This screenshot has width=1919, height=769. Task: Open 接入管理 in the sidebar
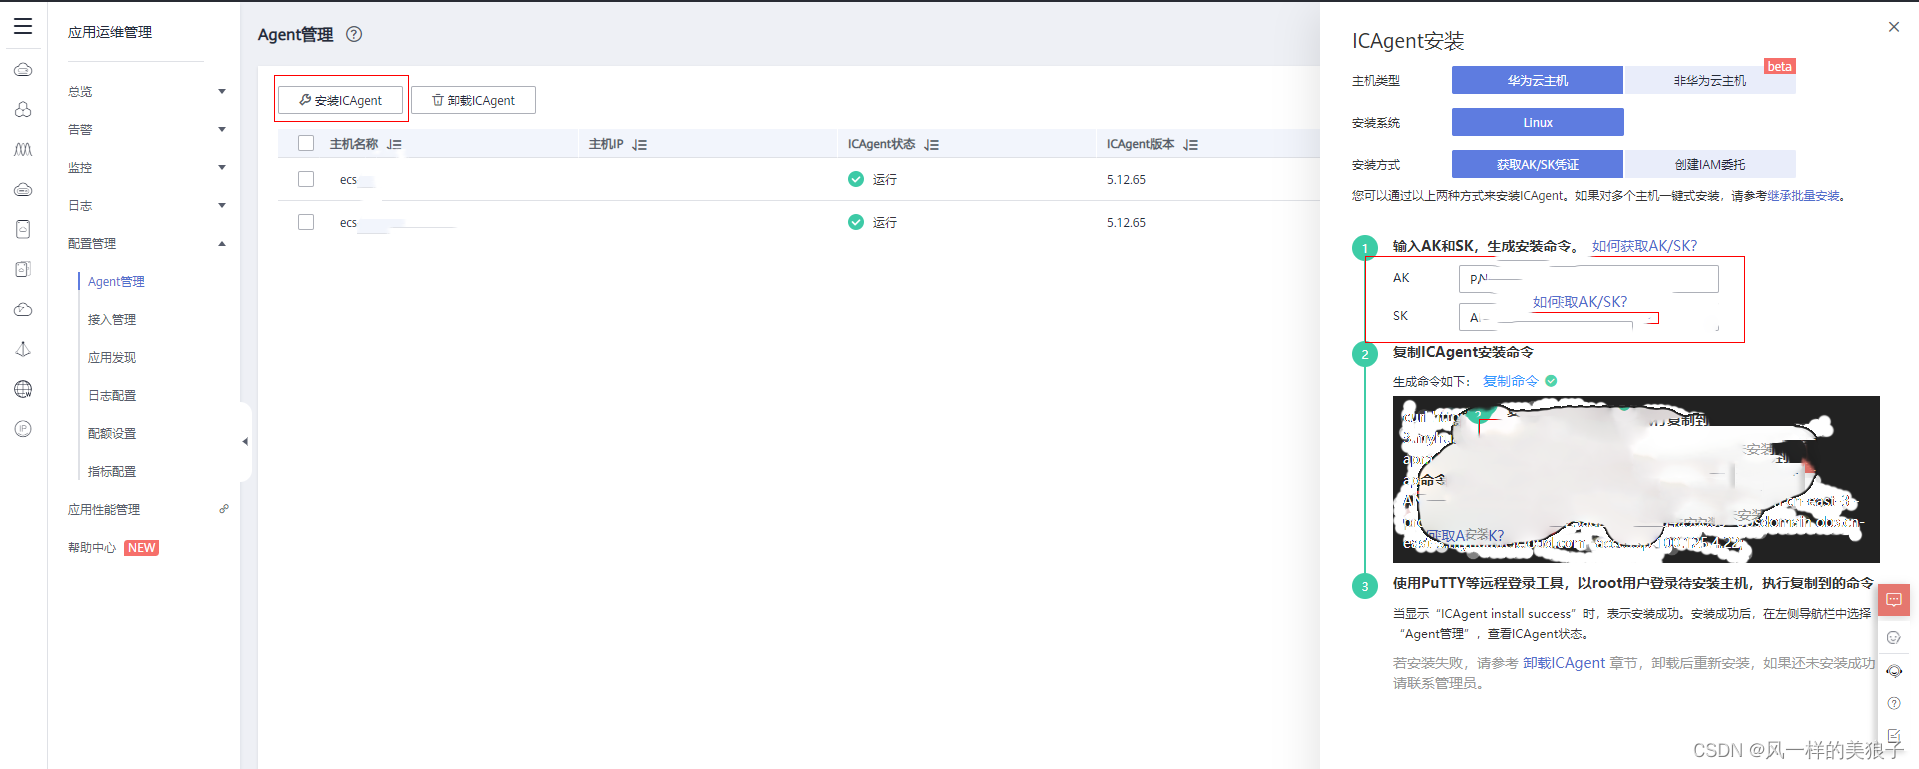(x=112, y=319)
